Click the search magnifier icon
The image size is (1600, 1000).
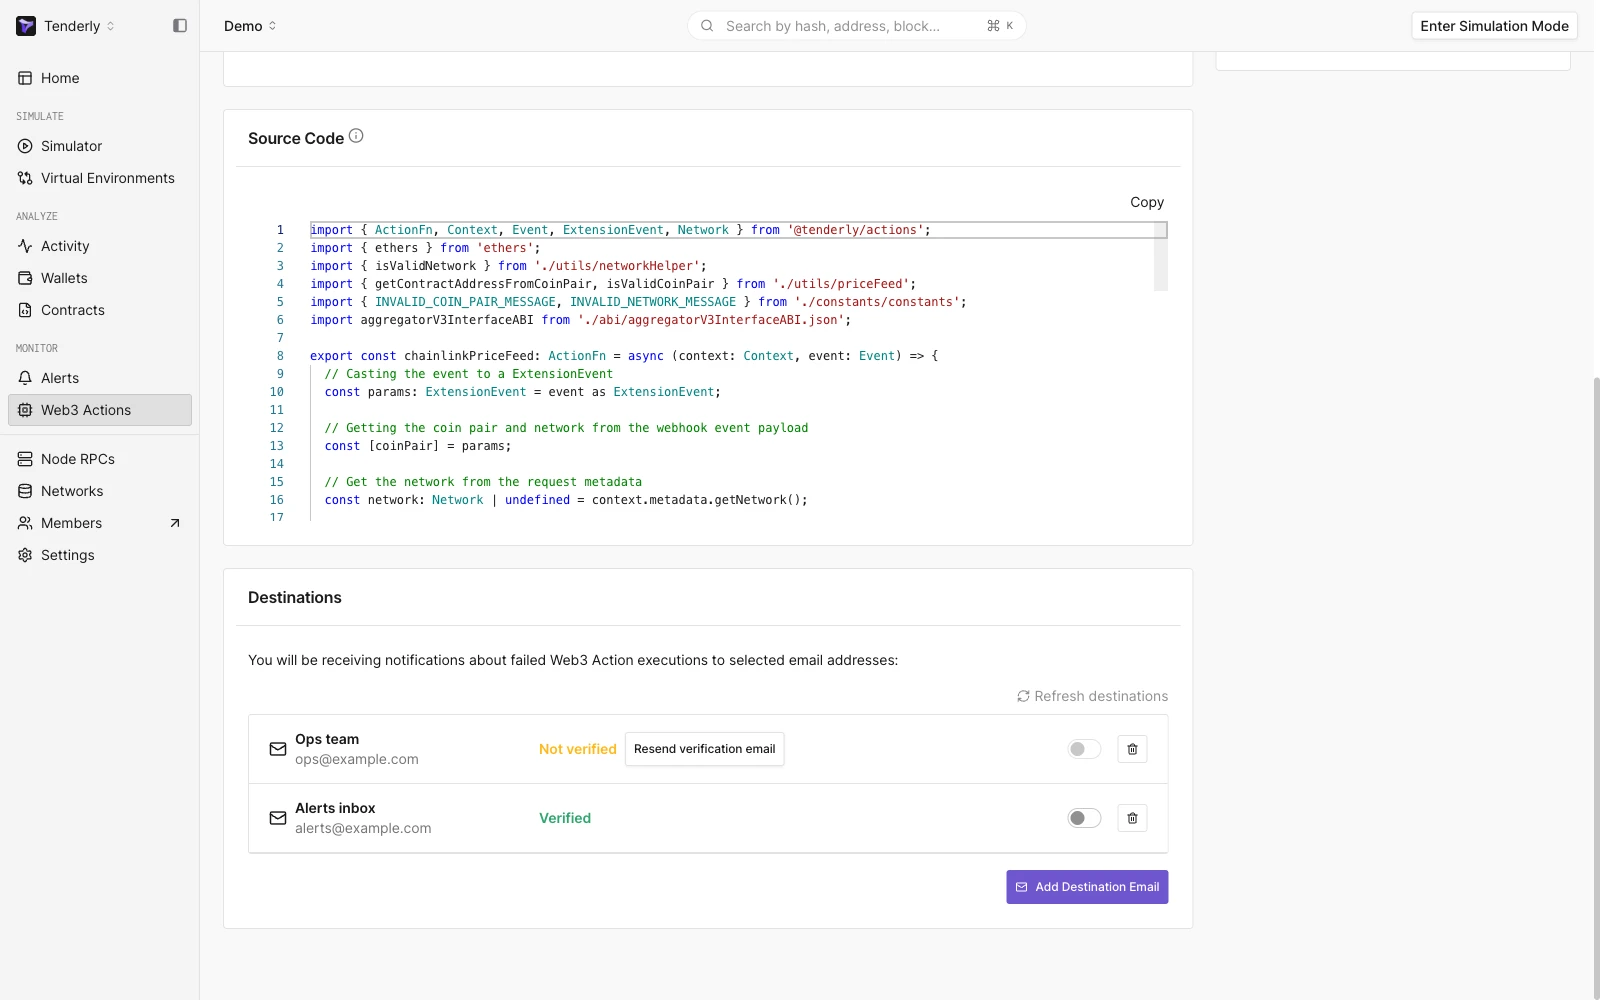pyautogui.click(x=707, y=26)
